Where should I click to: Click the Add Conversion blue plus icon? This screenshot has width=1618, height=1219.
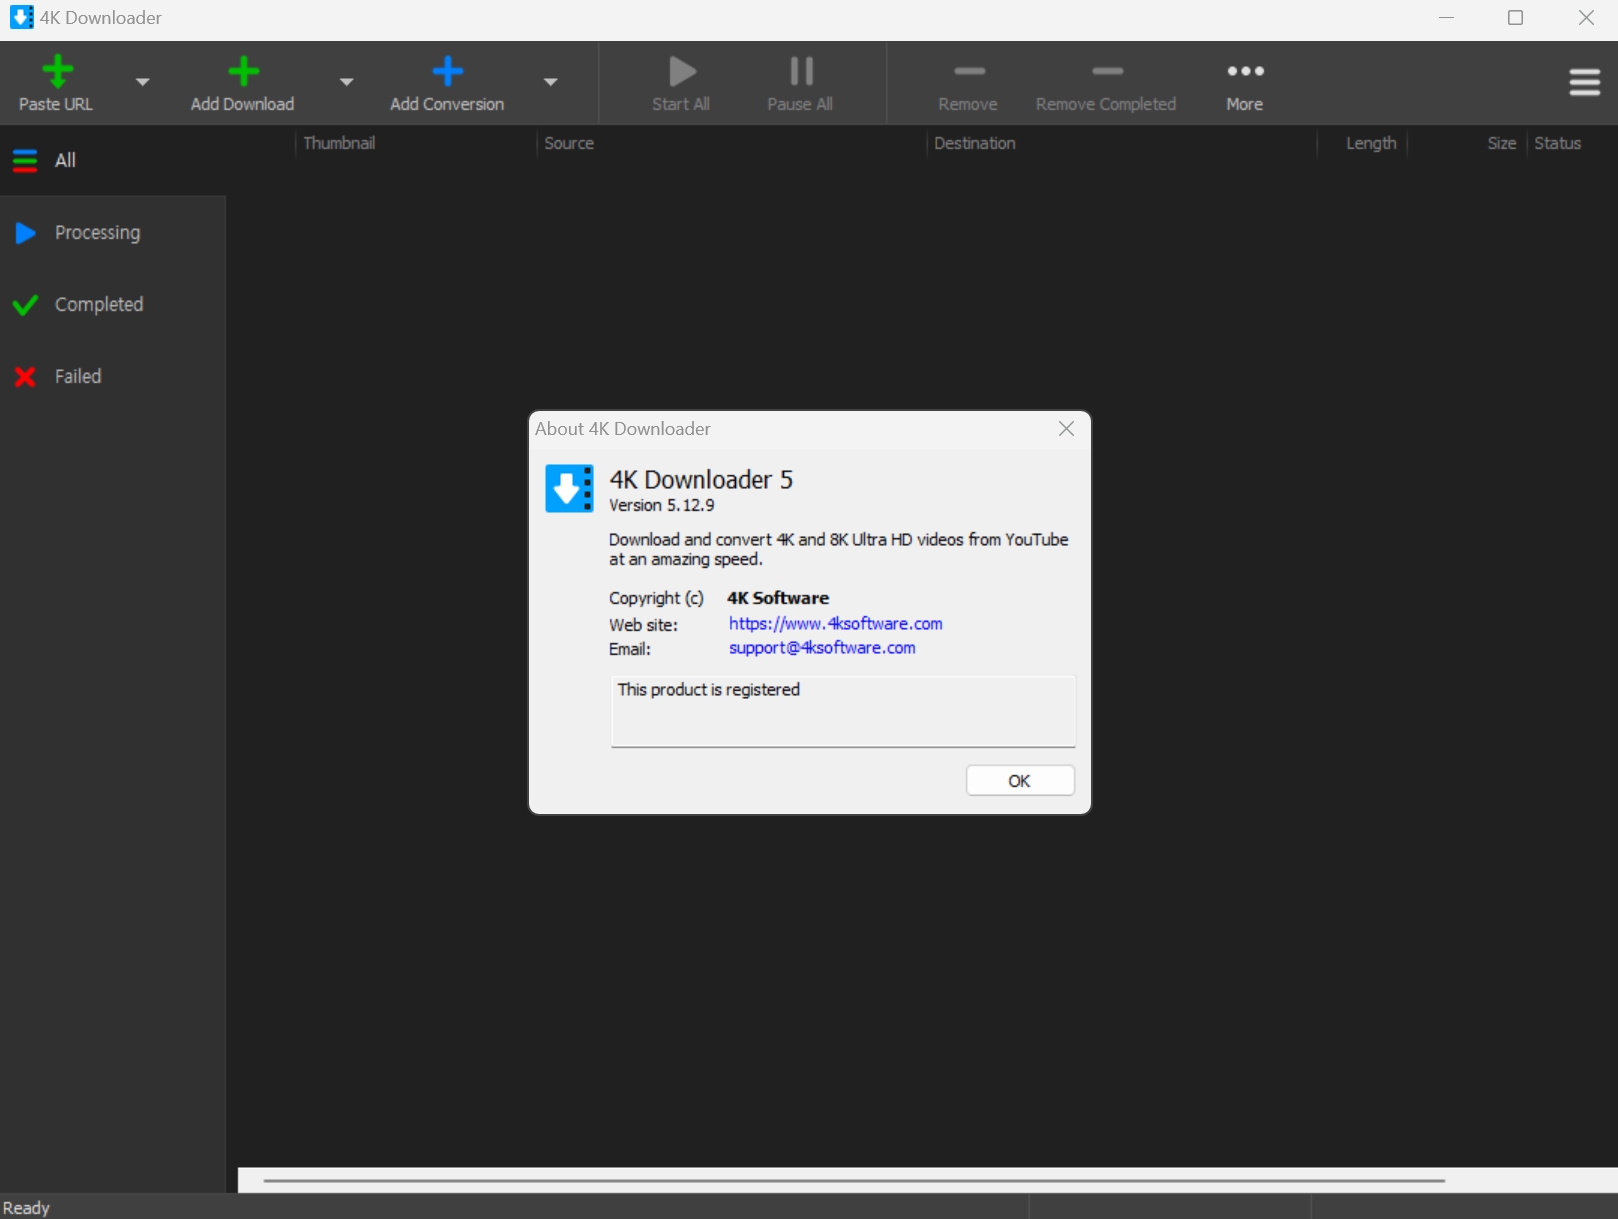(447, 71)
